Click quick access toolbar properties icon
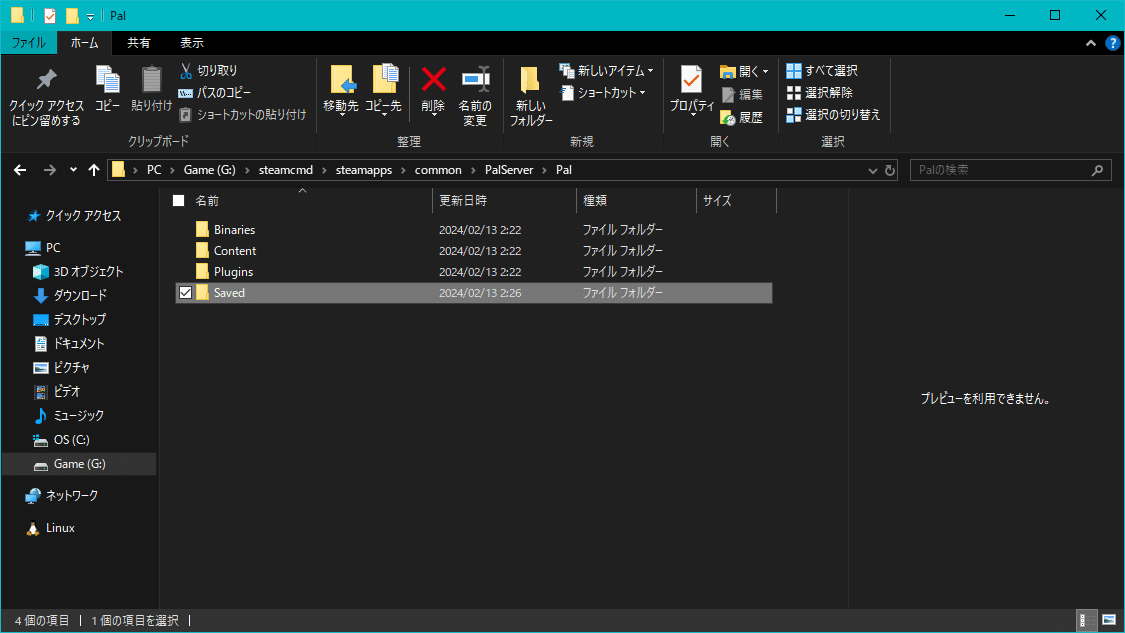The width and height of the screenshot is (1125, 633). click(x=50, y=15)
